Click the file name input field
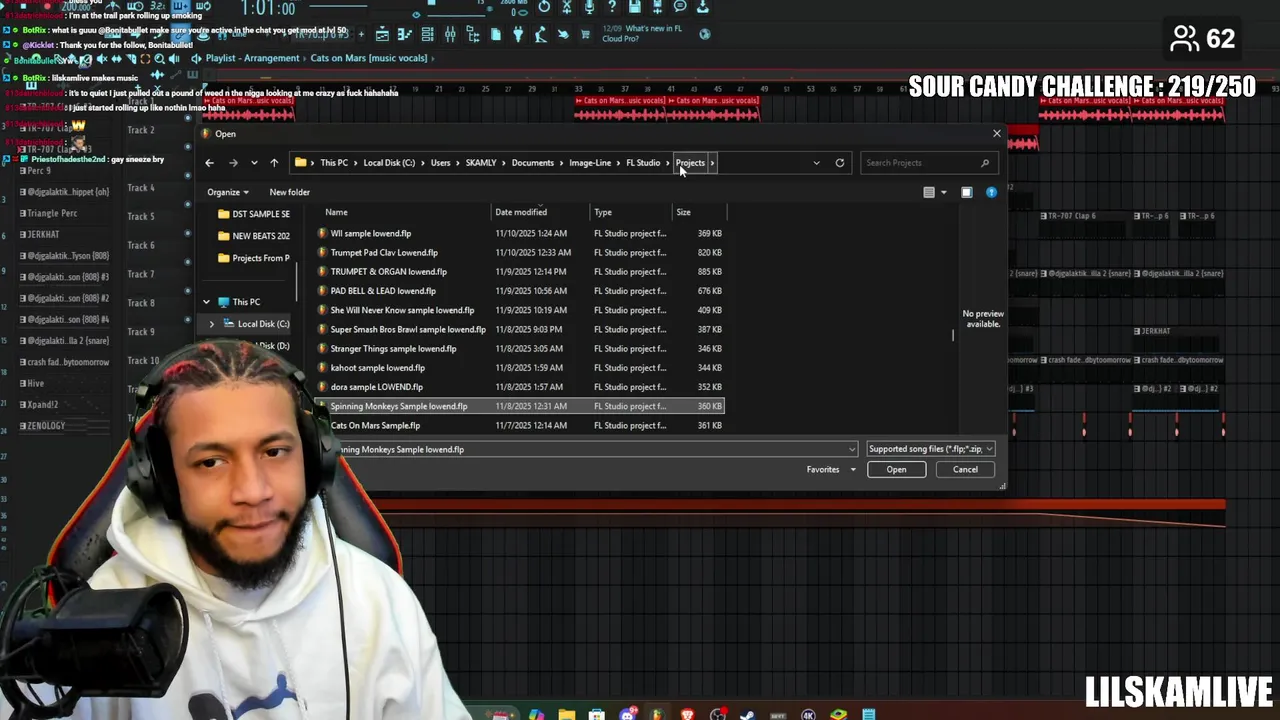 point(590,449)
